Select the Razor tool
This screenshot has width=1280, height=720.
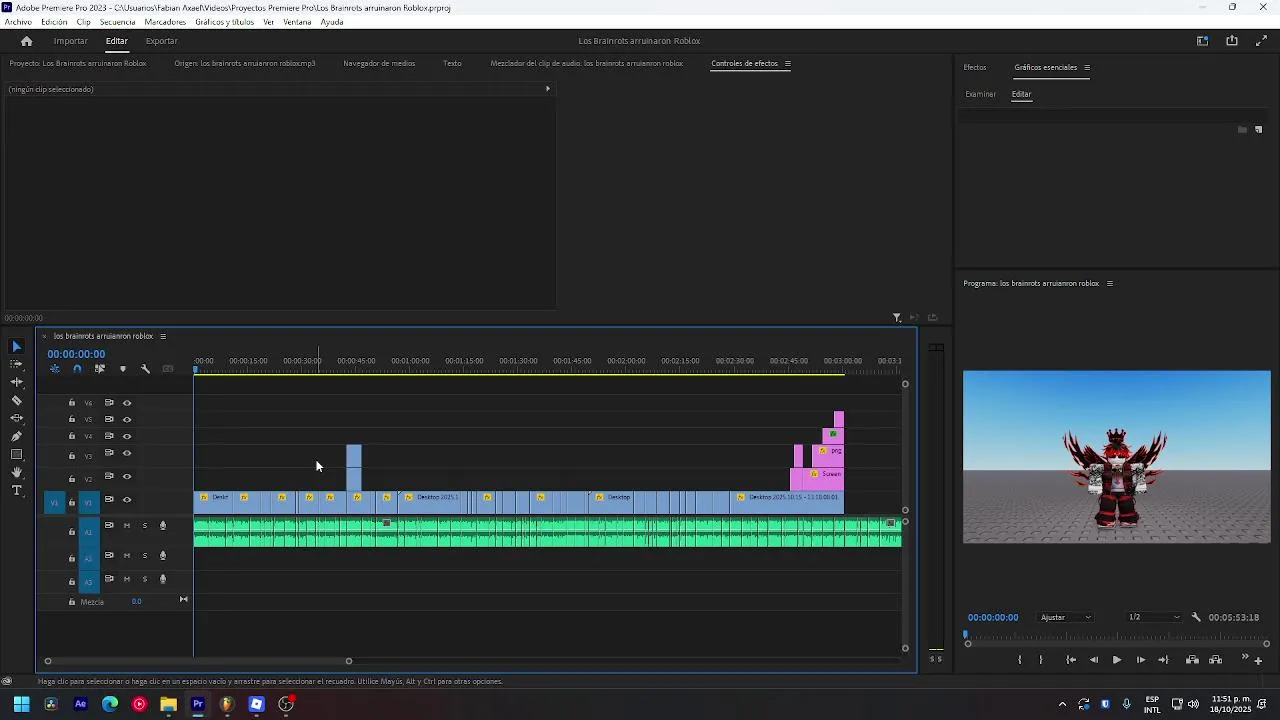[x=16, y=400]
